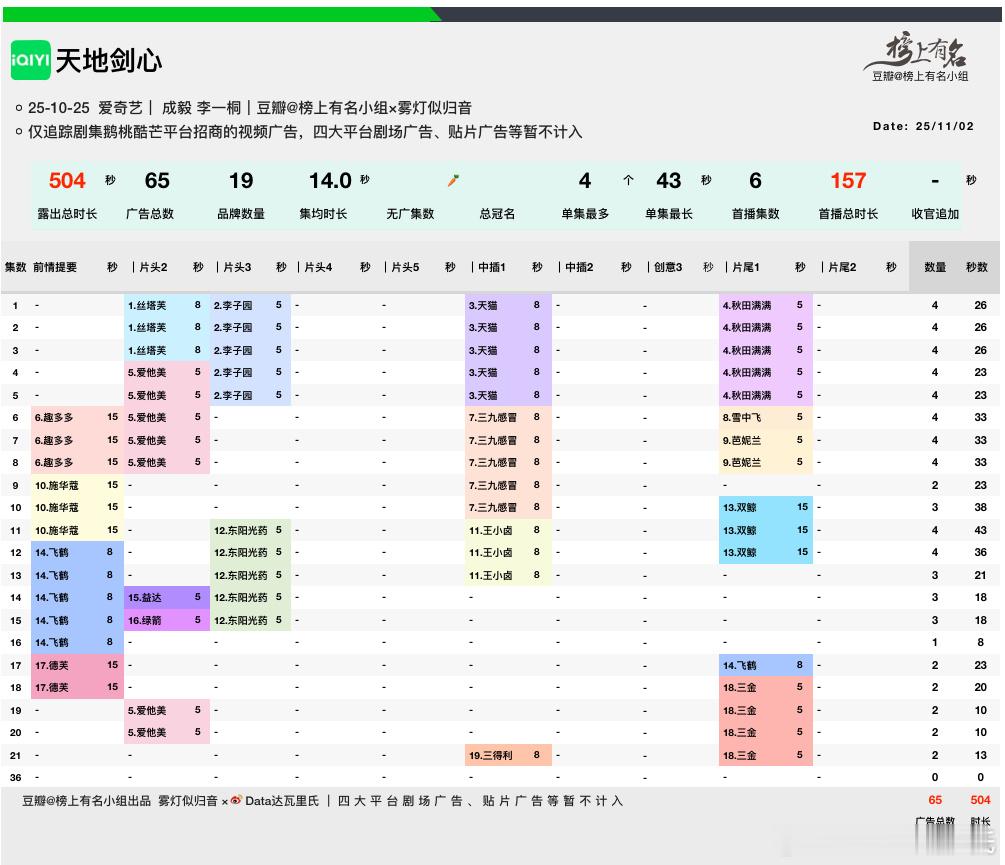
Task: Click the 片头5 column header
Action: coord(405,267)
